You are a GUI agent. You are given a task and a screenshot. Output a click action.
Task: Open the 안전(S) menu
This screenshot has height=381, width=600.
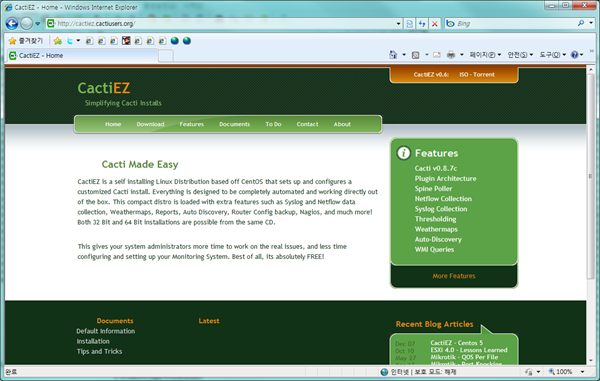520,55
